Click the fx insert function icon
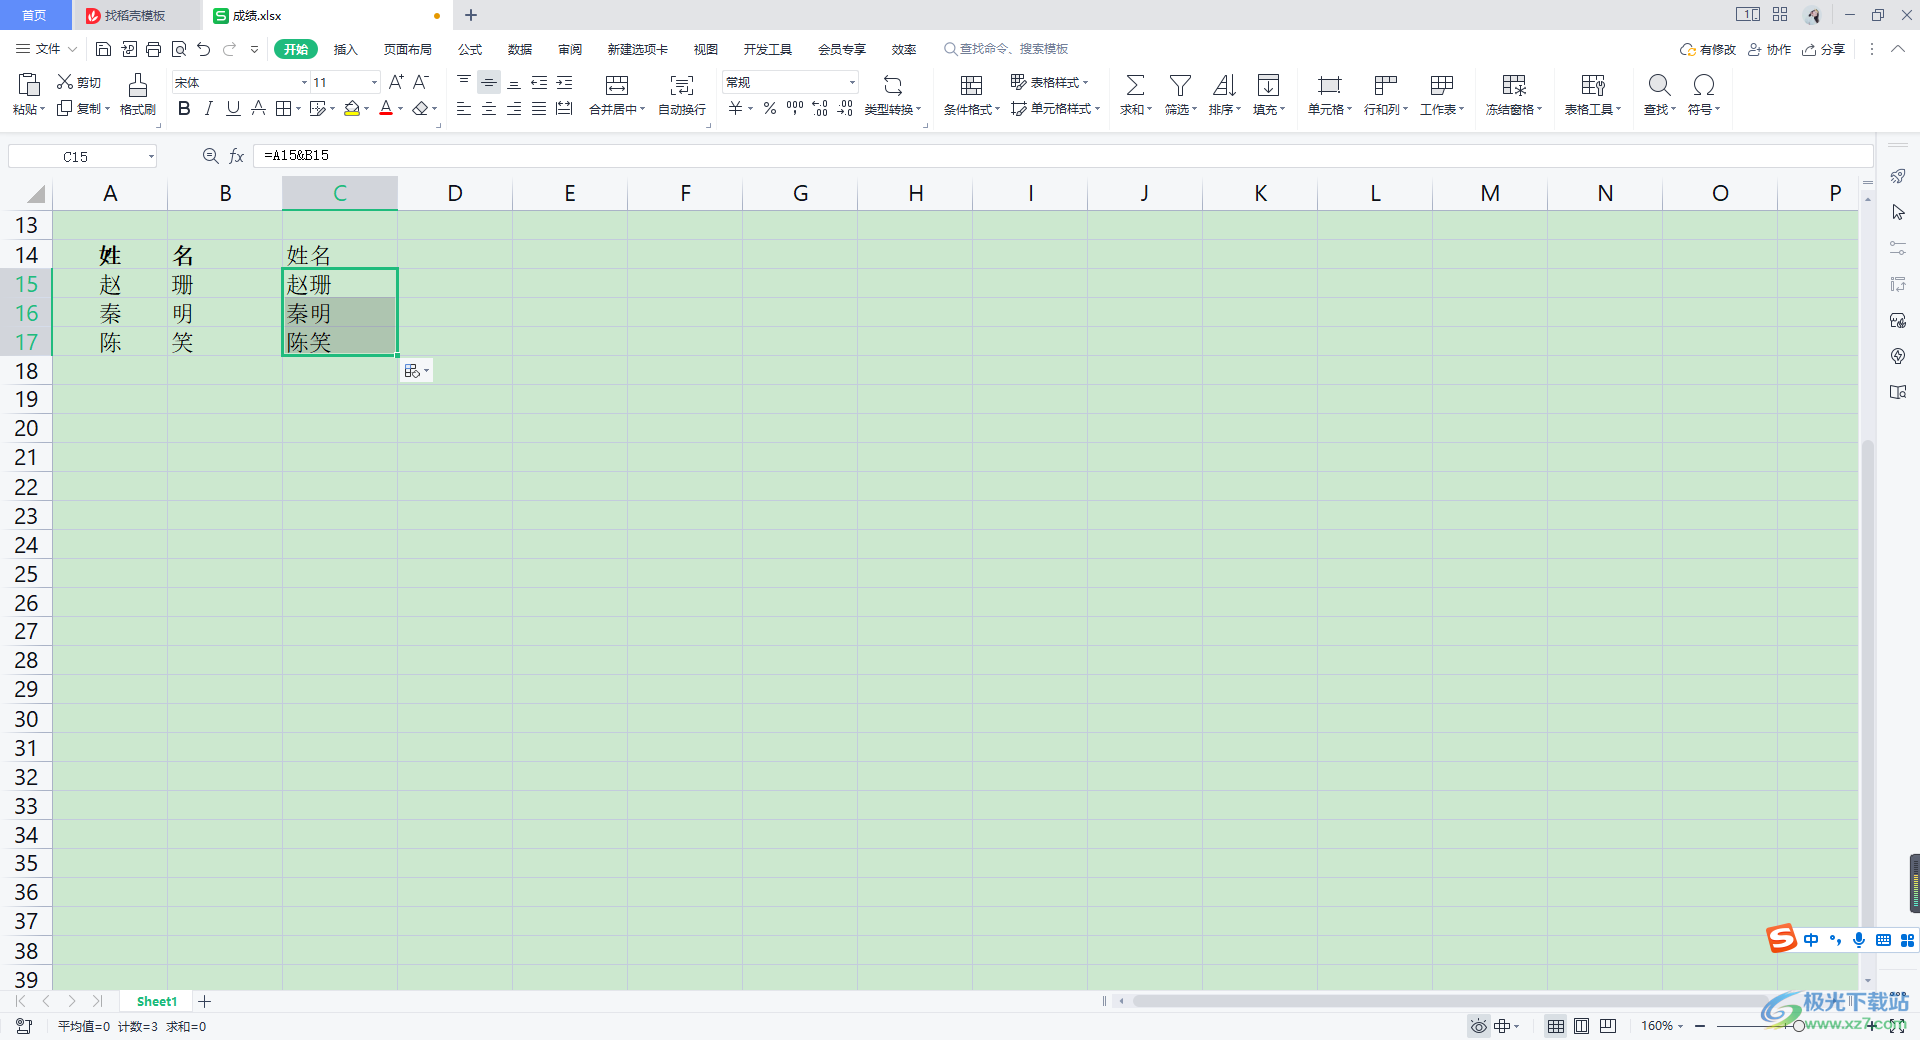The height and width of the screenshot is (1040, 1920). click(x=237, y=156)
